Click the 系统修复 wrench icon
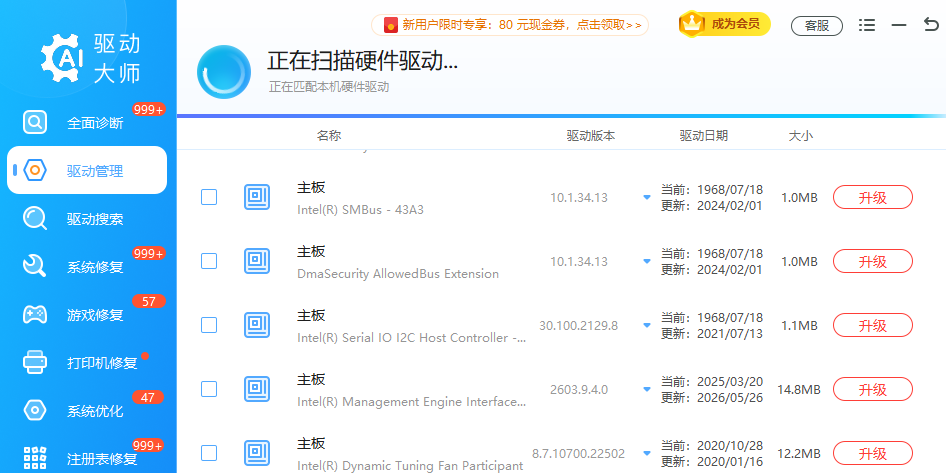 tap(35, 266)
